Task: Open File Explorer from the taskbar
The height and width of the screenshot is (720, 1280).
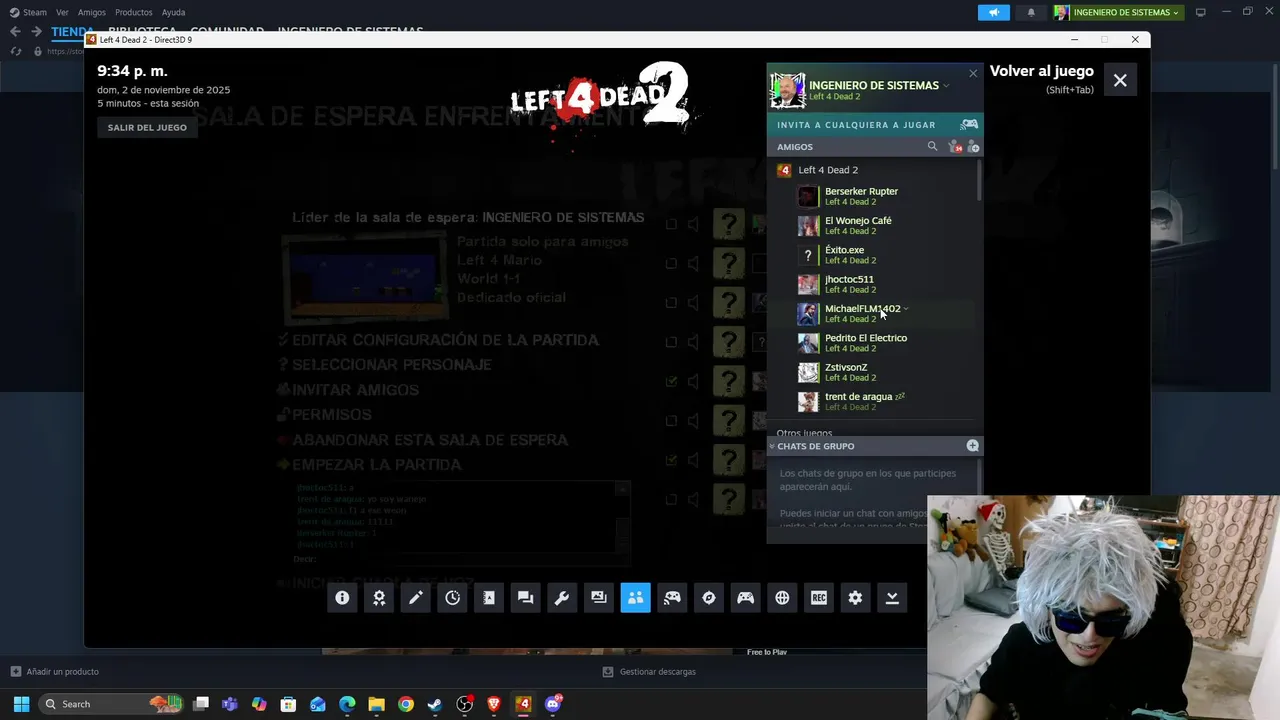Action: coord(376,704)
